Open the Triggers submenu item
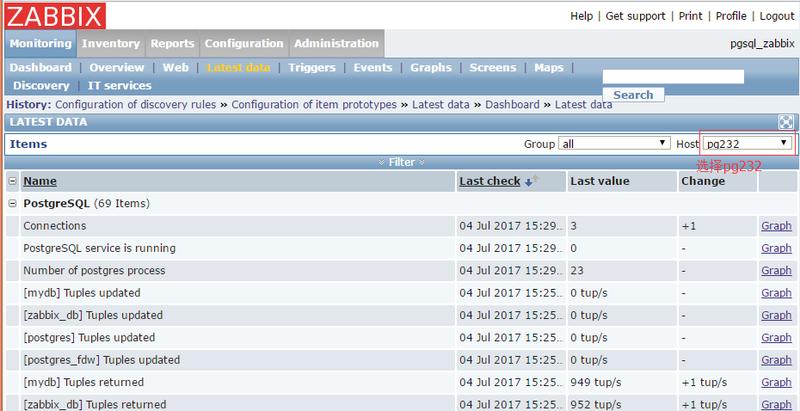The width and height of the screenshot is (800, 411). click(312, 68)
